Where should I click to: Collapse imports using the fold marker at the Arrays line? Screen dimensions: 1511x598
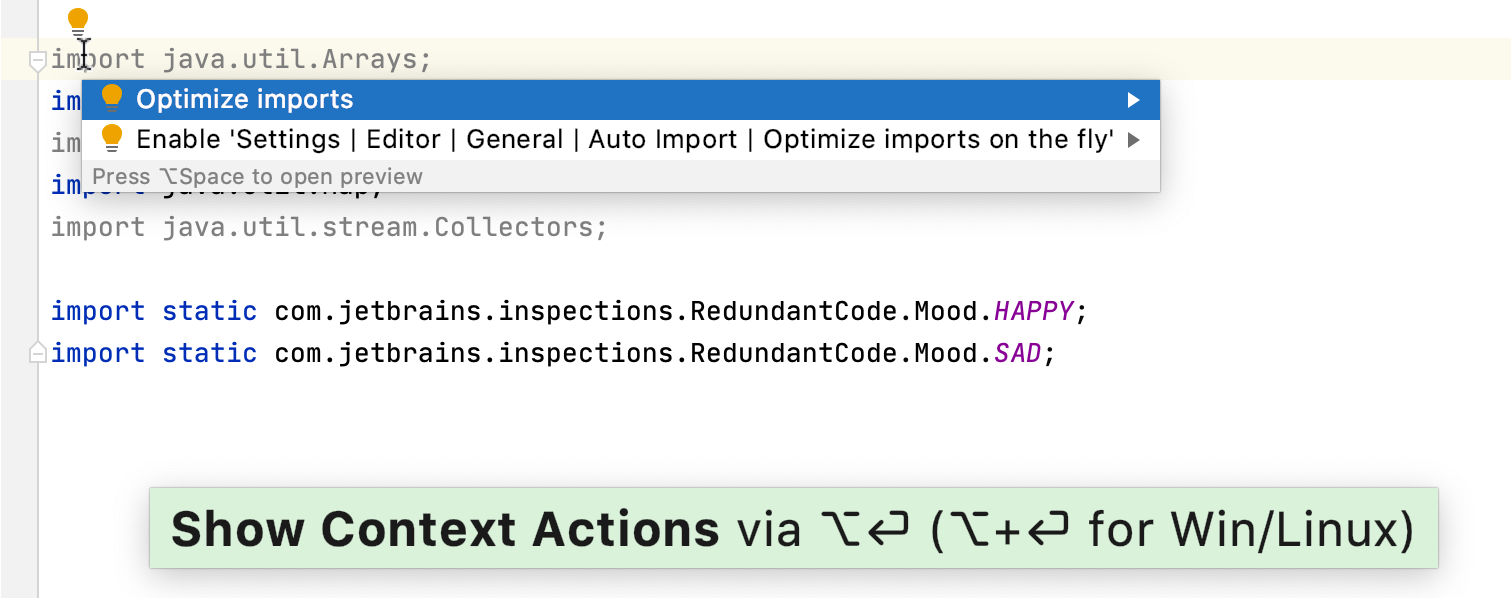click(x=37, y=62)
